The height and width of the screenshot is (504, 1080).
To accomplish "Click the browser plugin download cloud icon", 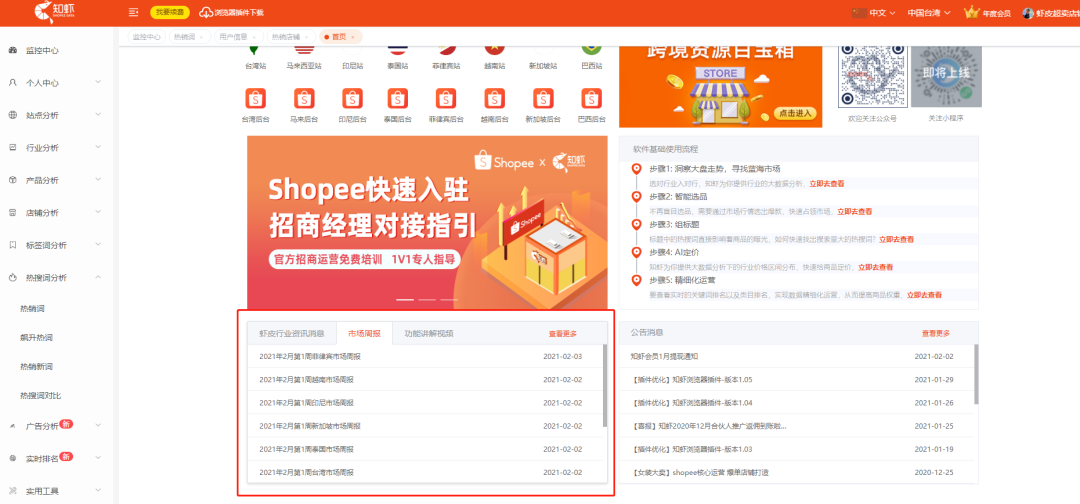I will click(x=206, y=13).
